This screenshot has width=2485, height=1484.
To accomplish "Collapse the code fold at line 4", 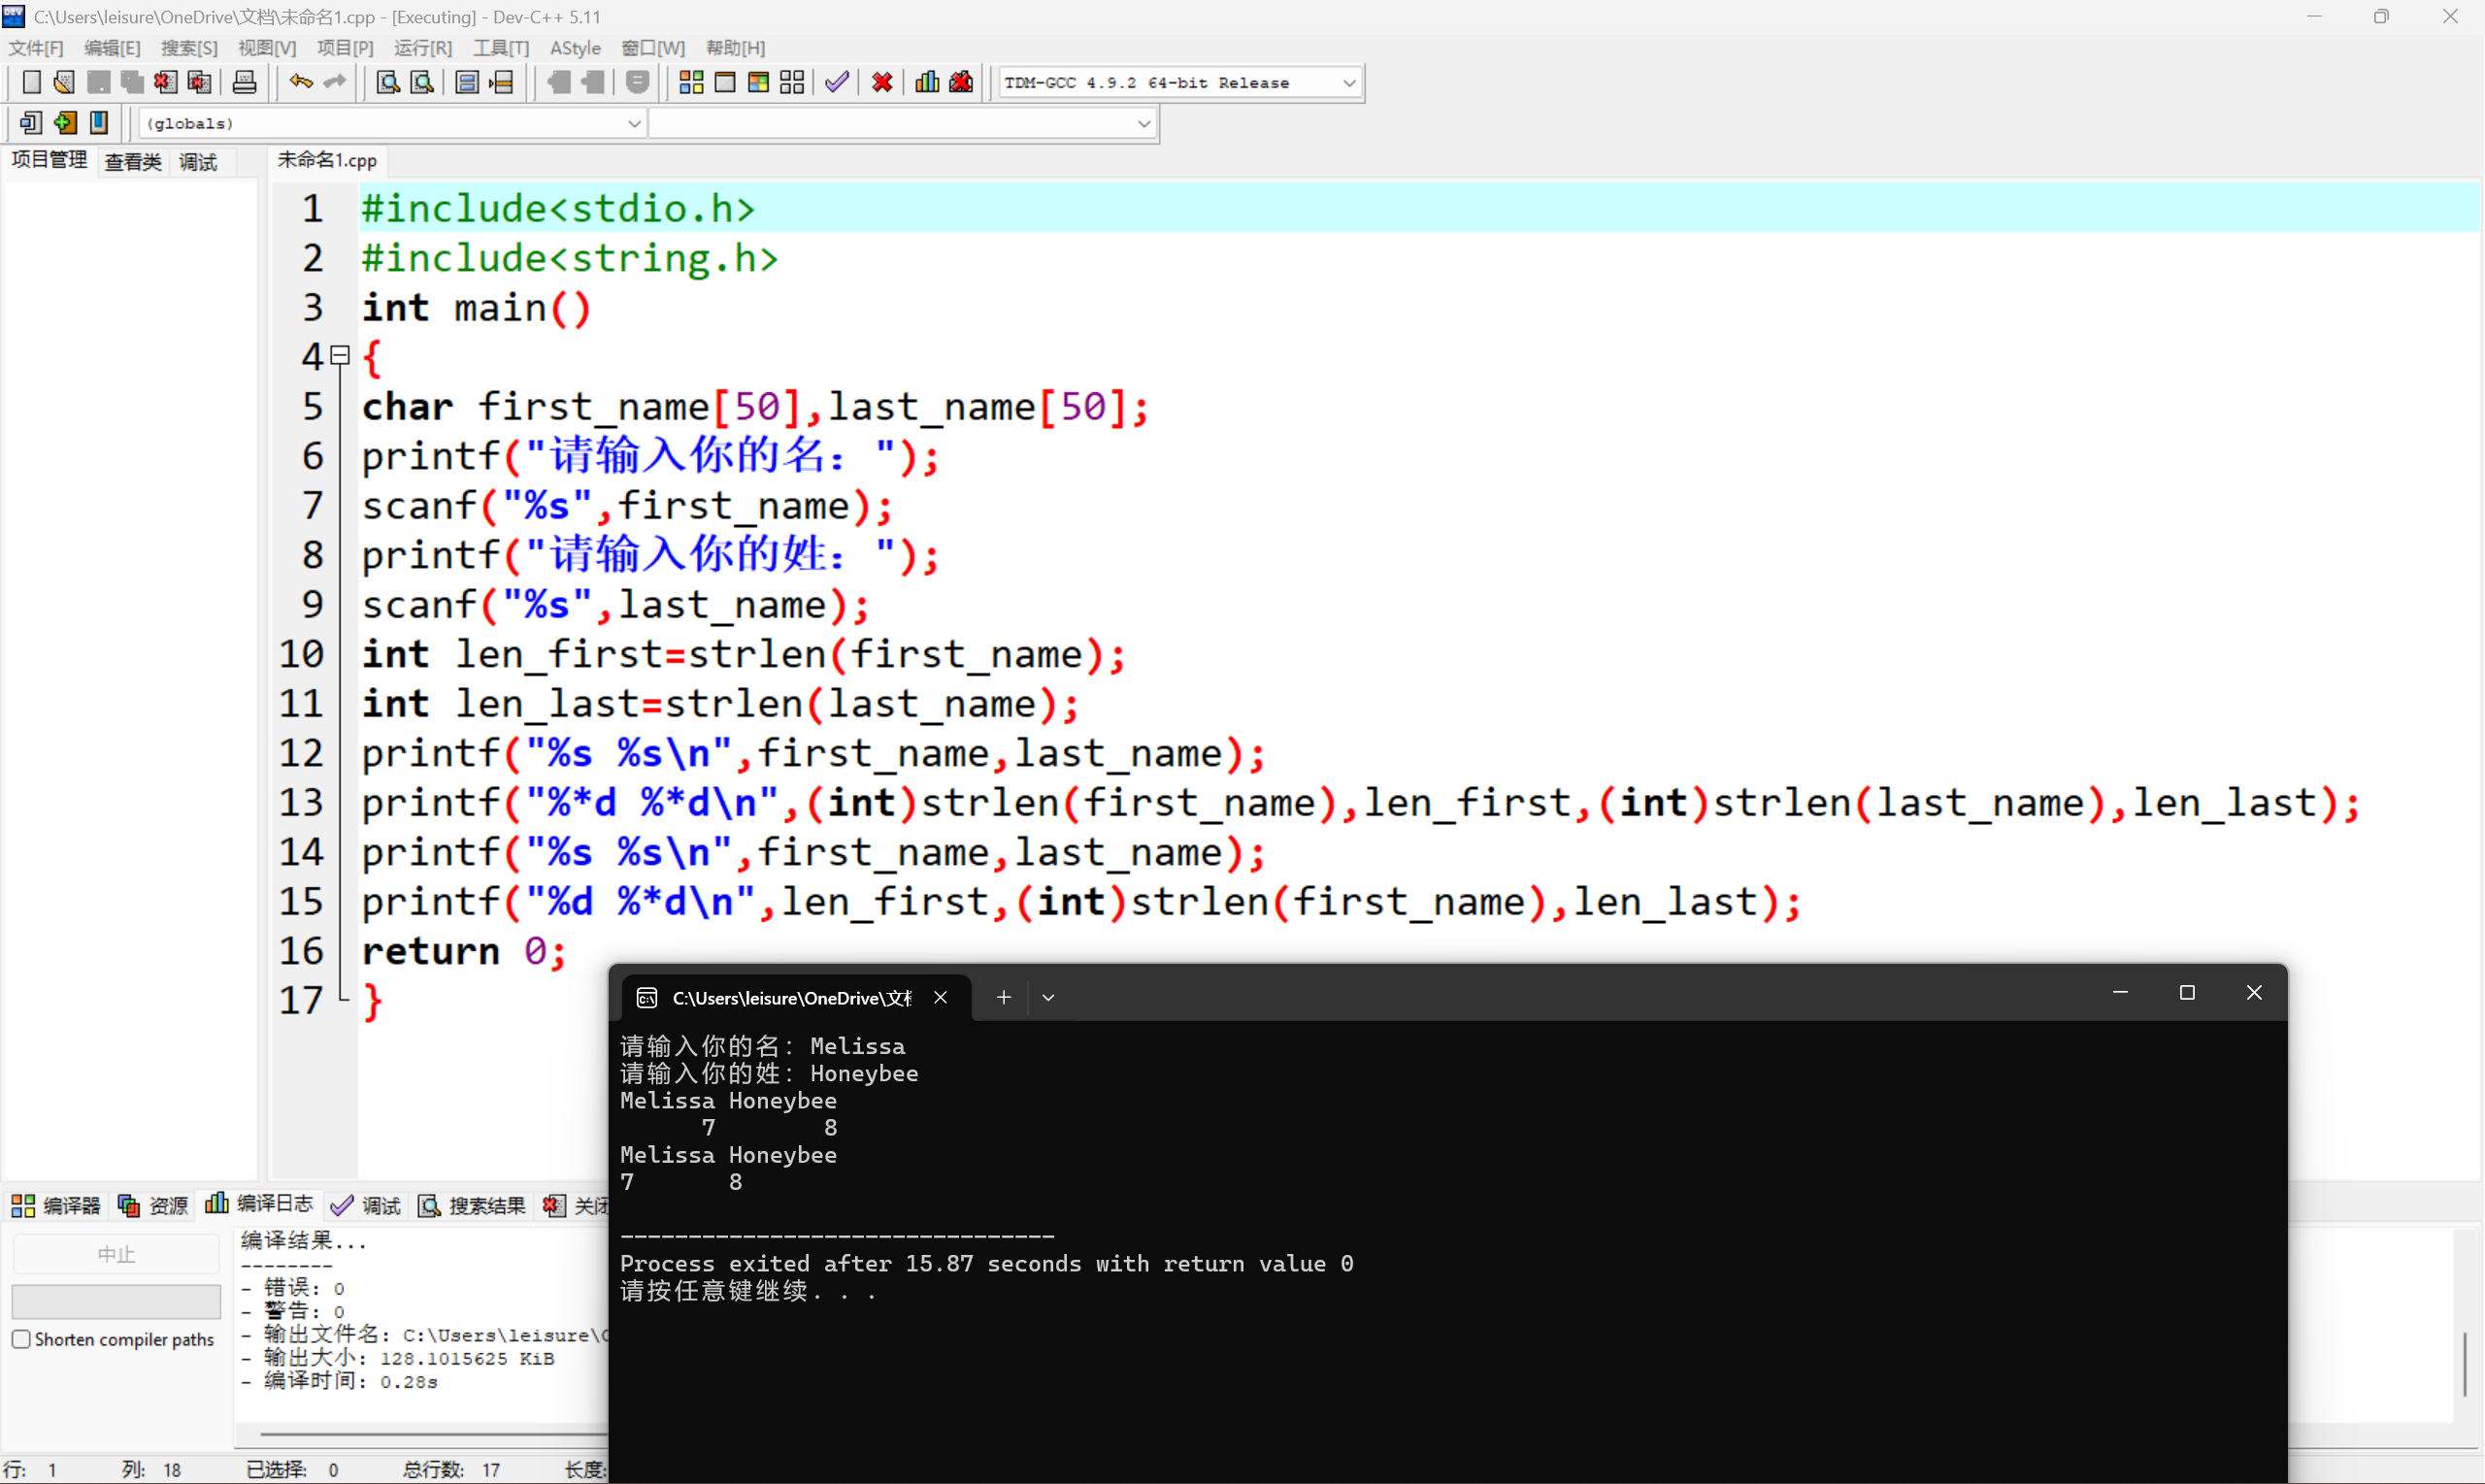I will tap(339, 355).
